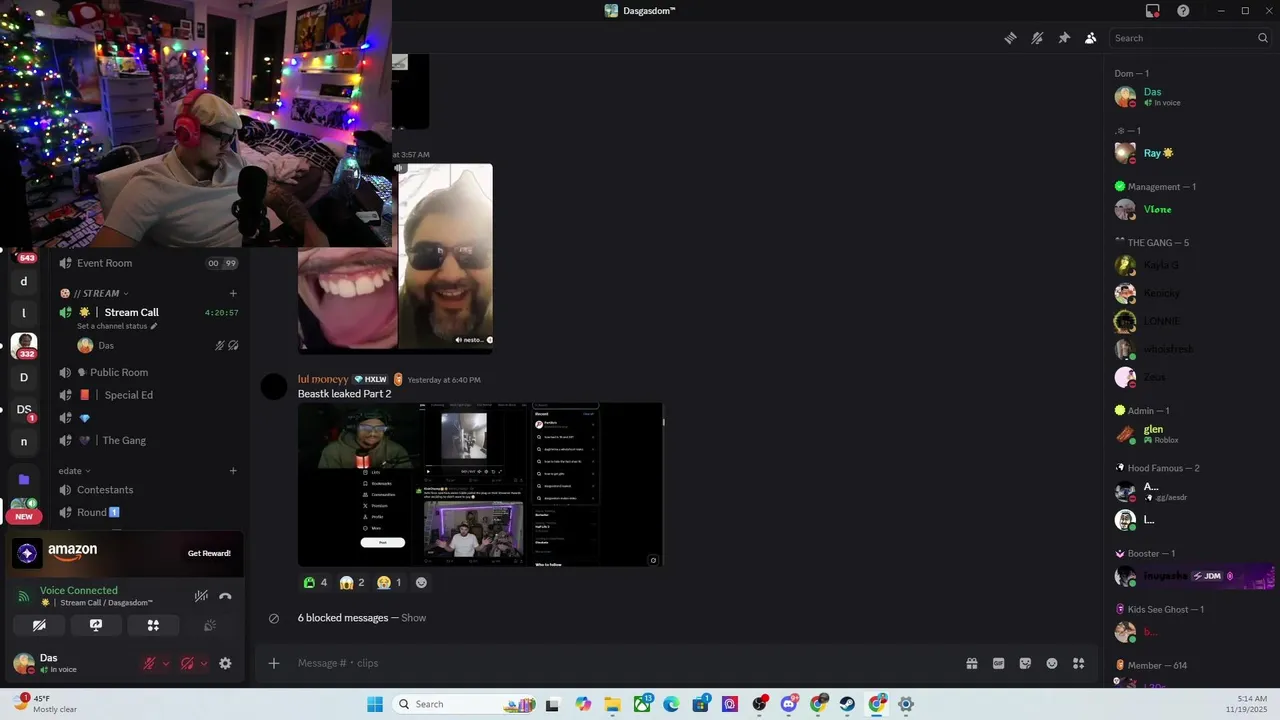
Task: Open the soundboard
Action: [210, 625]
